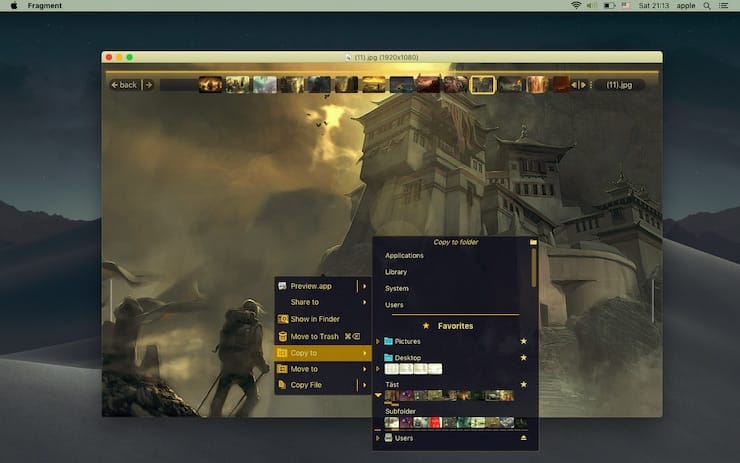The width and height of the screenshot is (740, 463).
Task: Click the volume icon in menu bar
Action: click(x=591, y=6)
